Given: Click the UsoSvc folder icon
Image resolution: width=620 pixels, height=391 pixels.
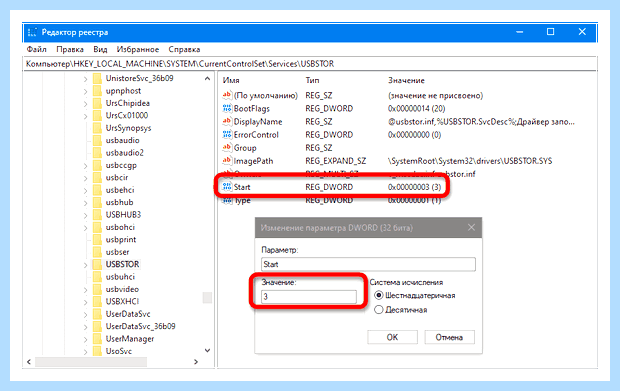Looking at the screenshot, I should point(97,351).
